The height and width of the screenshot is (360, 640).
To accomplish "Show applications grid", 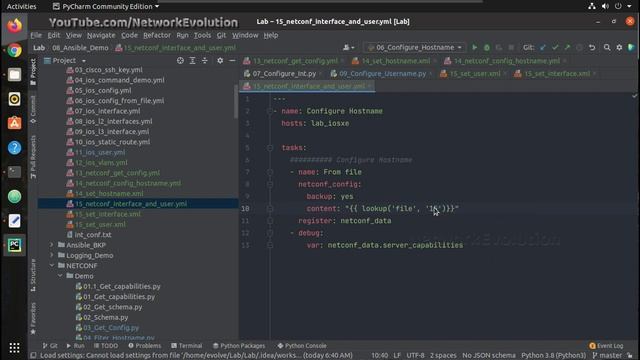I will point(14,348).
